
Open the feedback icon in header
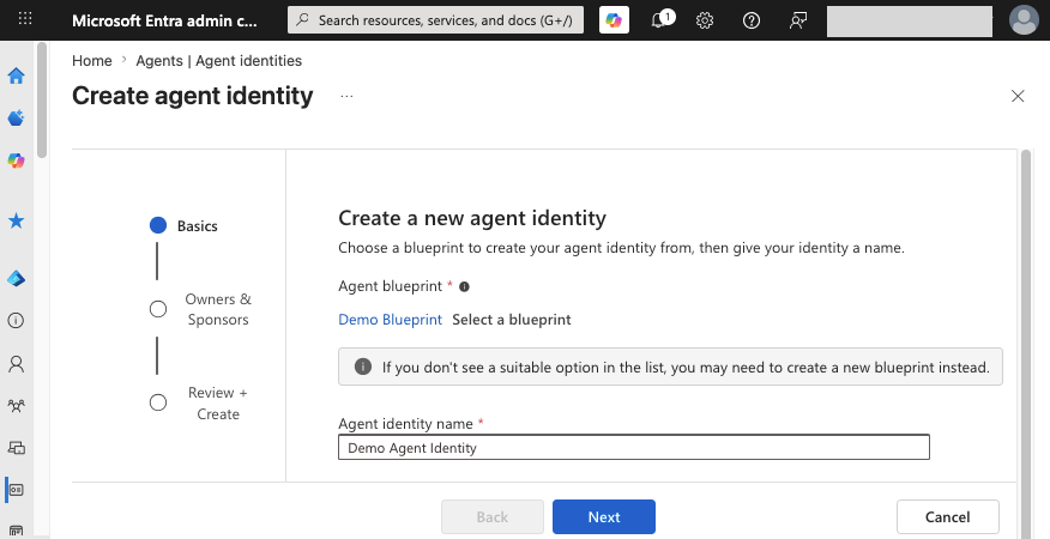(798, 20)
